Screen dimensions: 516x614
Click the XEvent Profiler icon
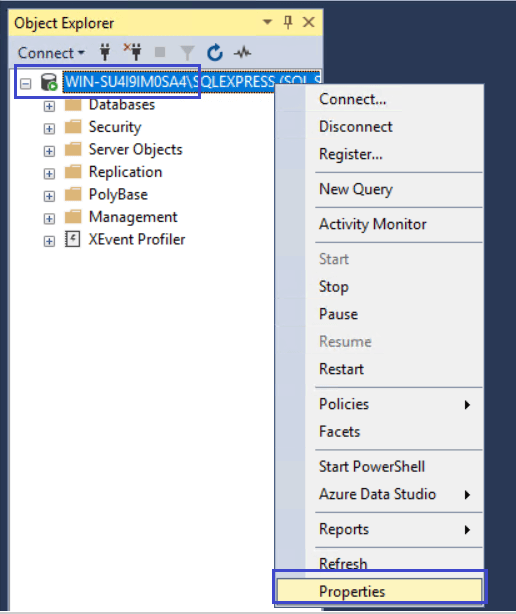73,239
